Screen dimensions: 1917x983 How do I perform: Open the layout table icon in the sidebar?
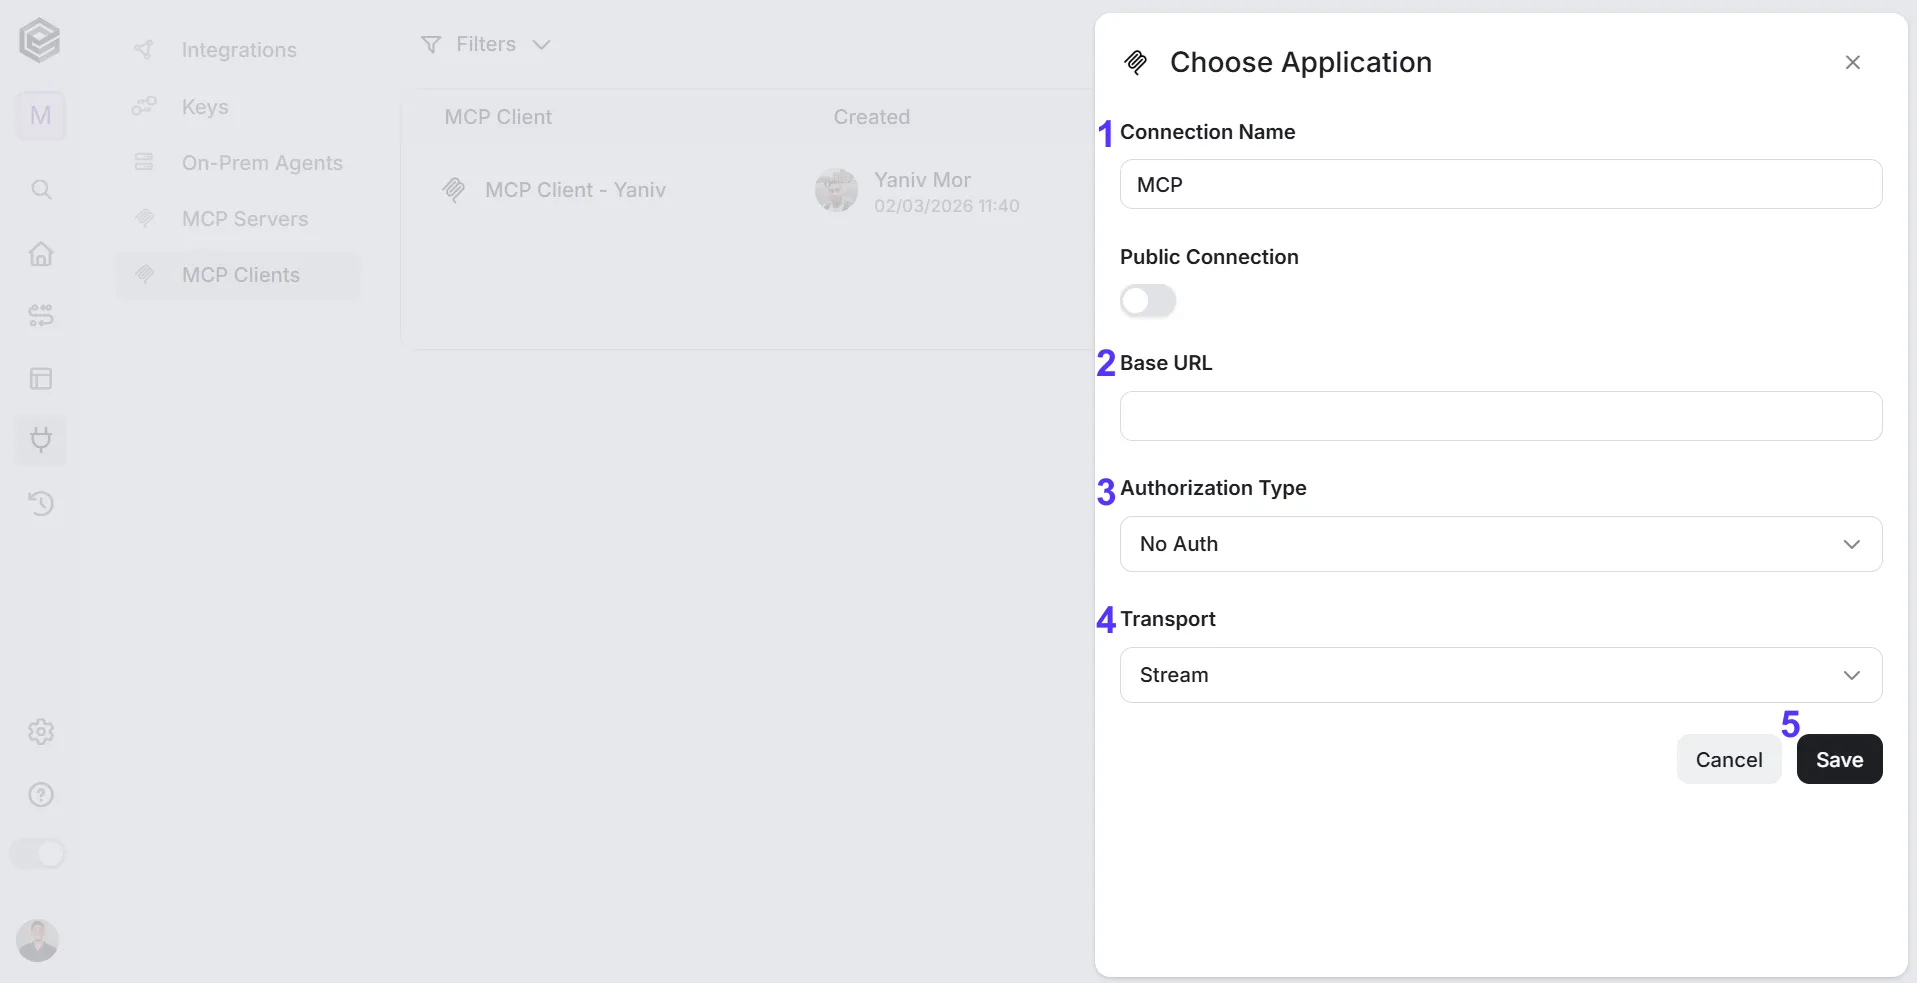coord(41,378)
